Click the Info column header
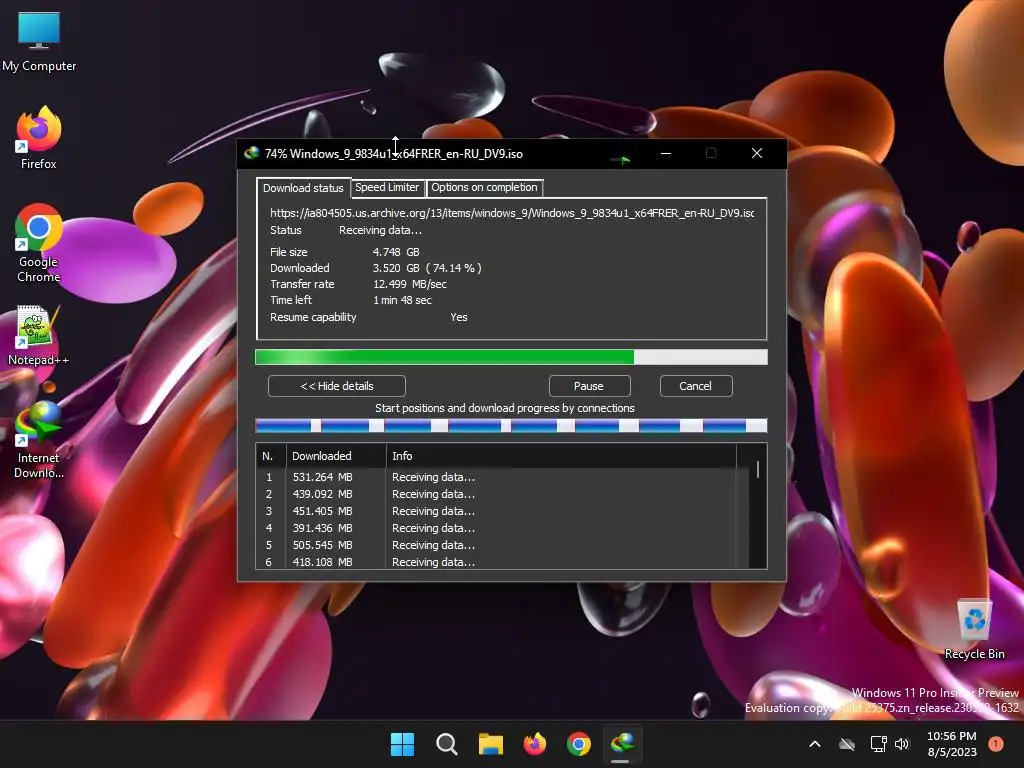1024x768 pixels. (x=561, y=456)
